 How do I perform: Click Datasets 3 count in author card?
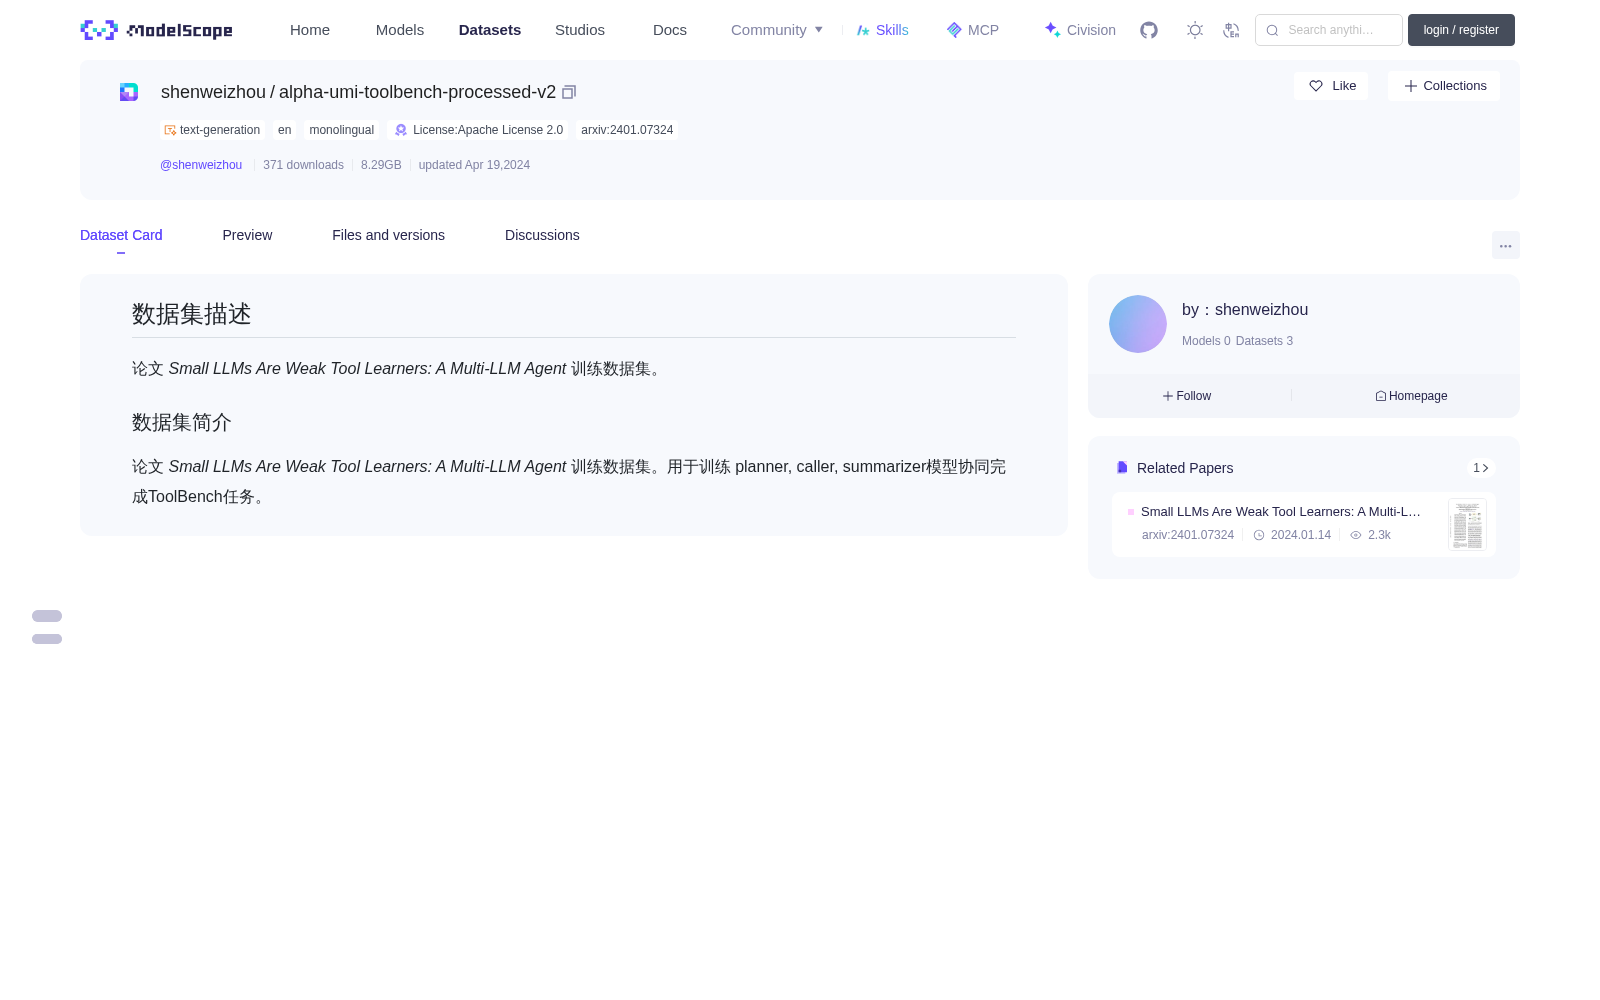pos(1264,341)
